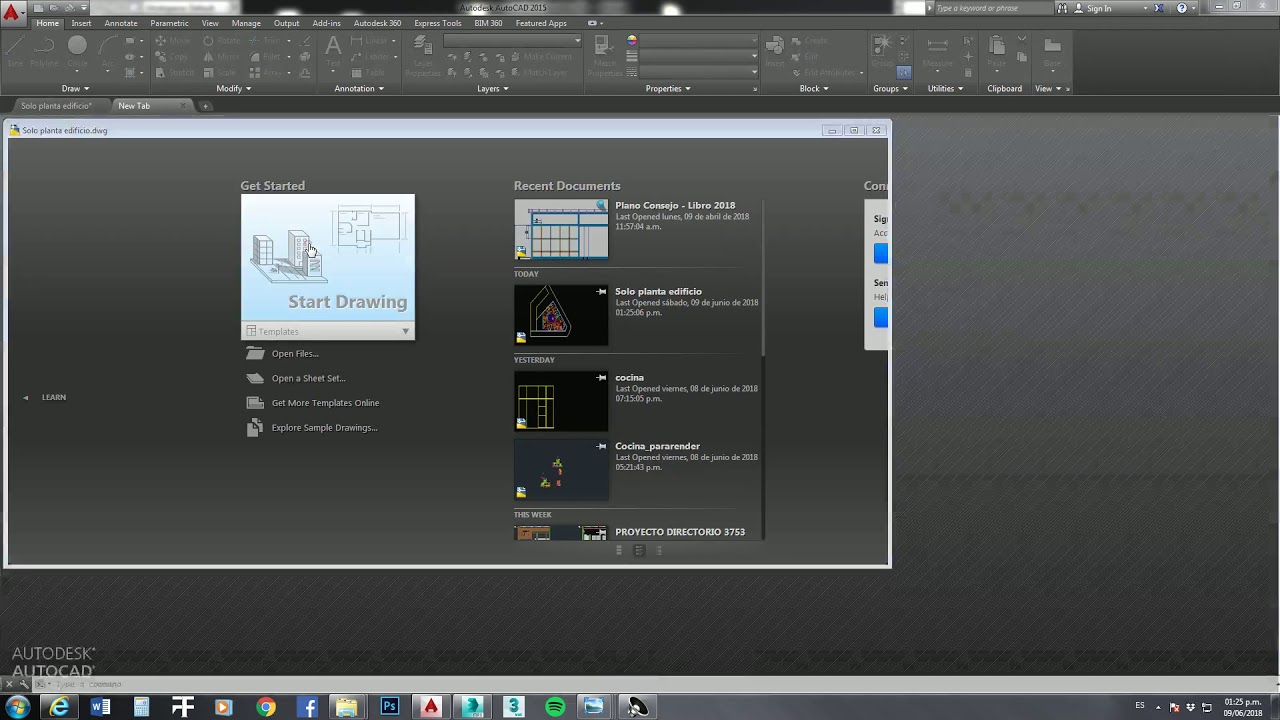Expand the Properties panel dropdown
This screenshot has height=720, width=1280.
pyautogui.click(x=668, y=88)
